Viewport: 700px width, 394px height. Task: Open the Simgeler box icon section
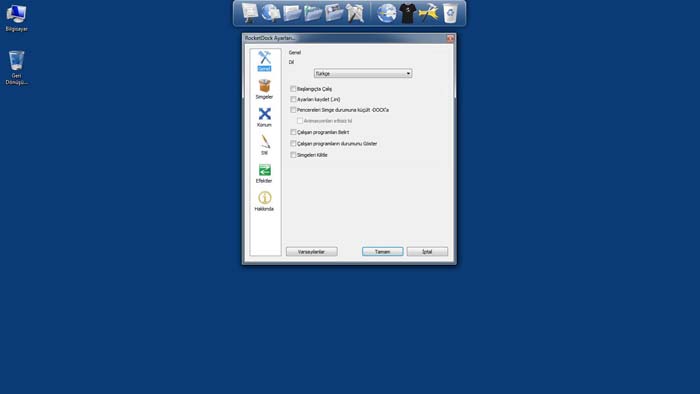tap(264, 89)
